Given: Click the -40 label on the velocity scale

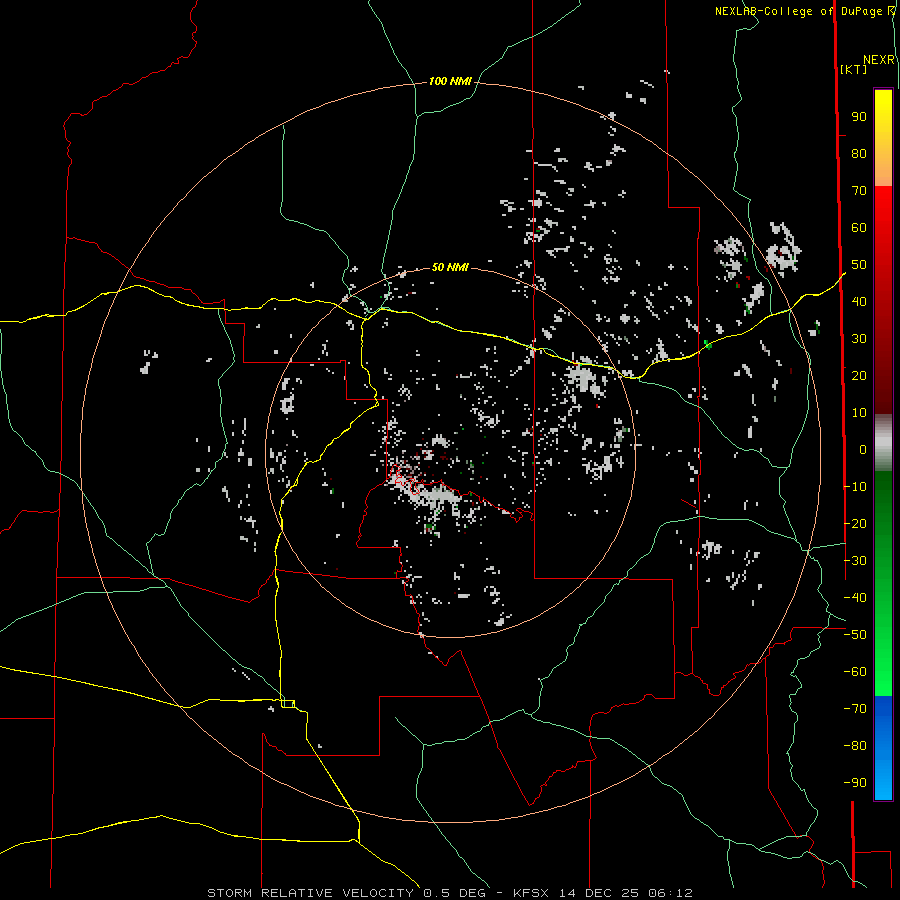Looking at the screenshot, I should point(855,598).
